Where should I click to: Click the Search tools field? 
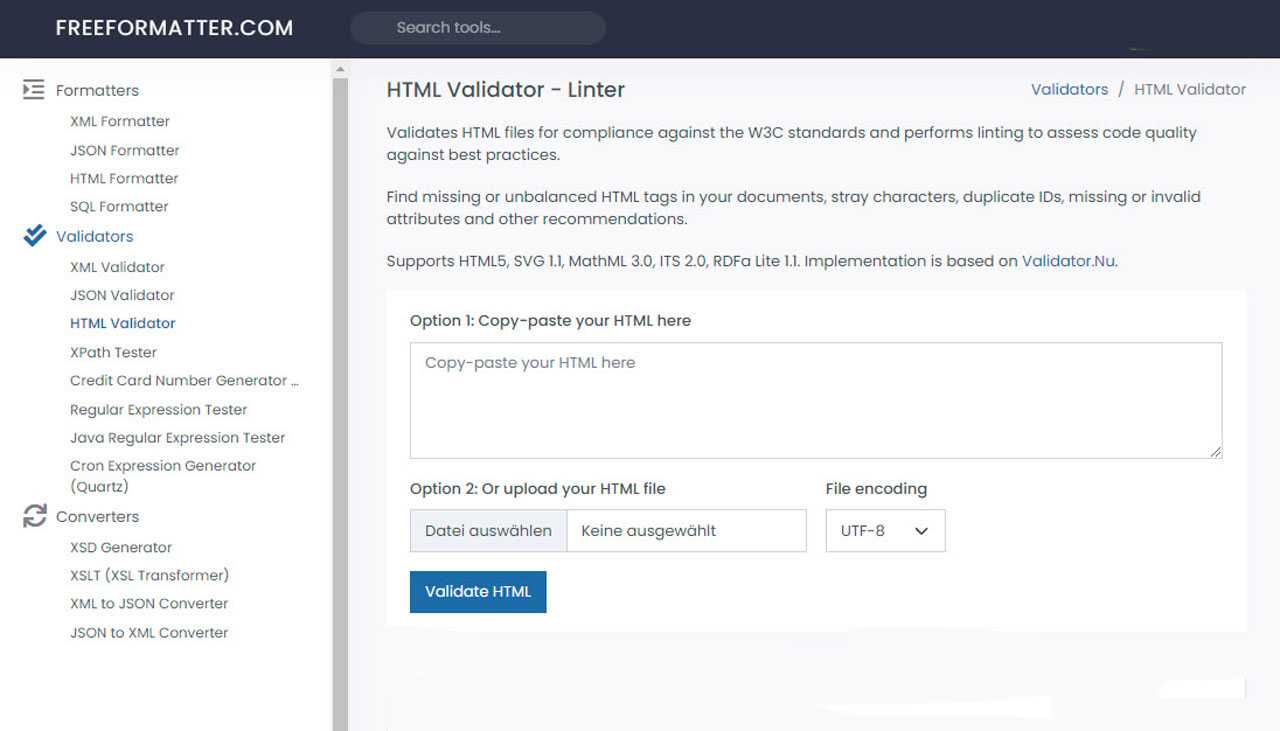point(478,28)
